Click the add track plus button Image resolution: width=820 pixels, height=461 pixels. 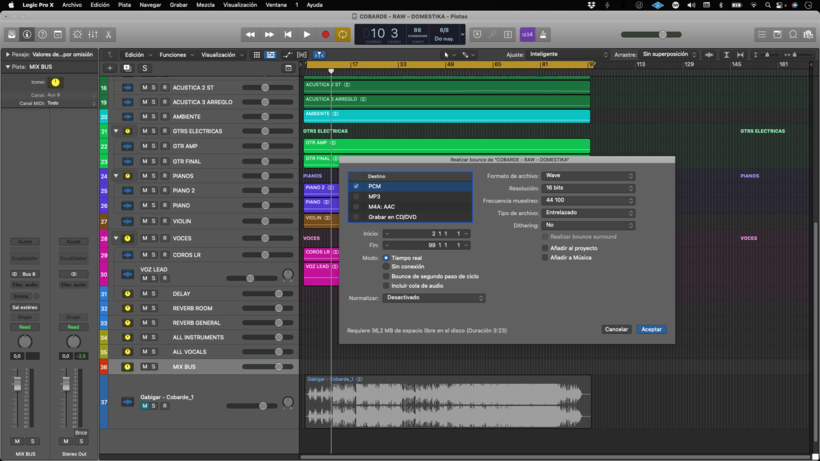coord(110,68)
